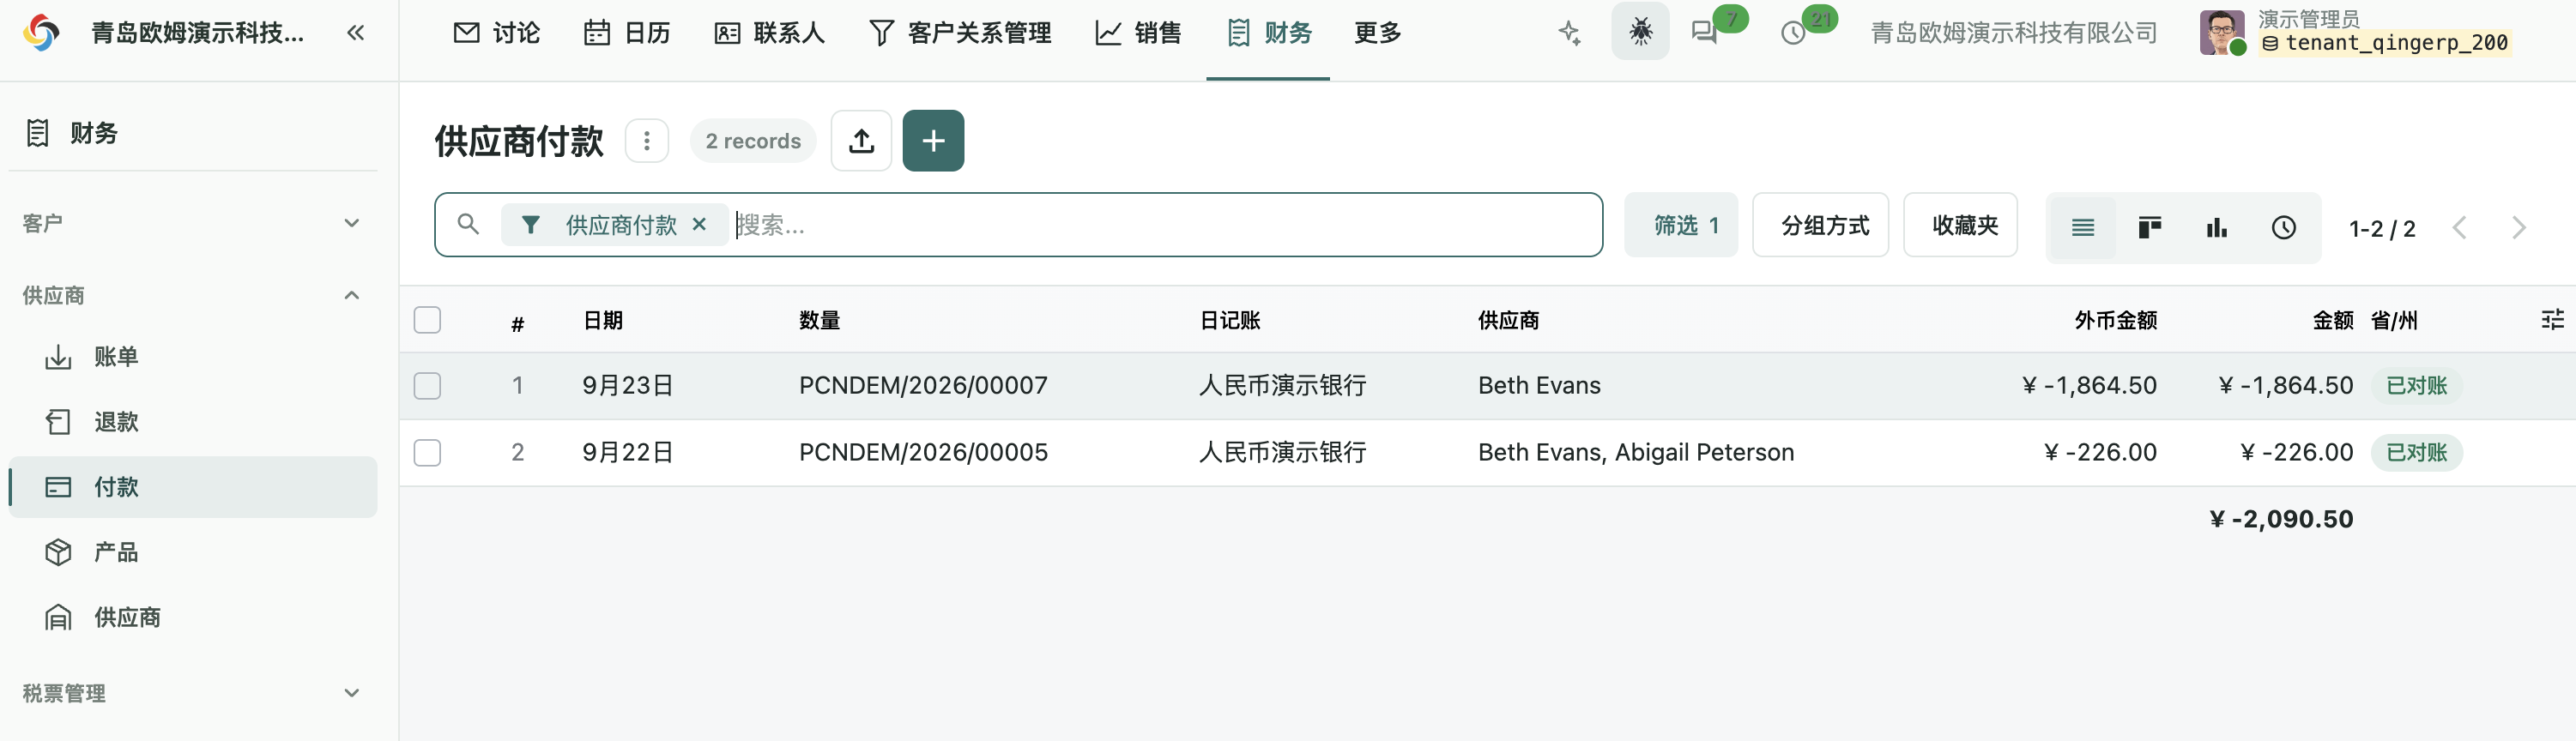The height and width of the screenshot is (741, 2576).
Task: Sort by 日记账 column header
Action: (1229, 320)
